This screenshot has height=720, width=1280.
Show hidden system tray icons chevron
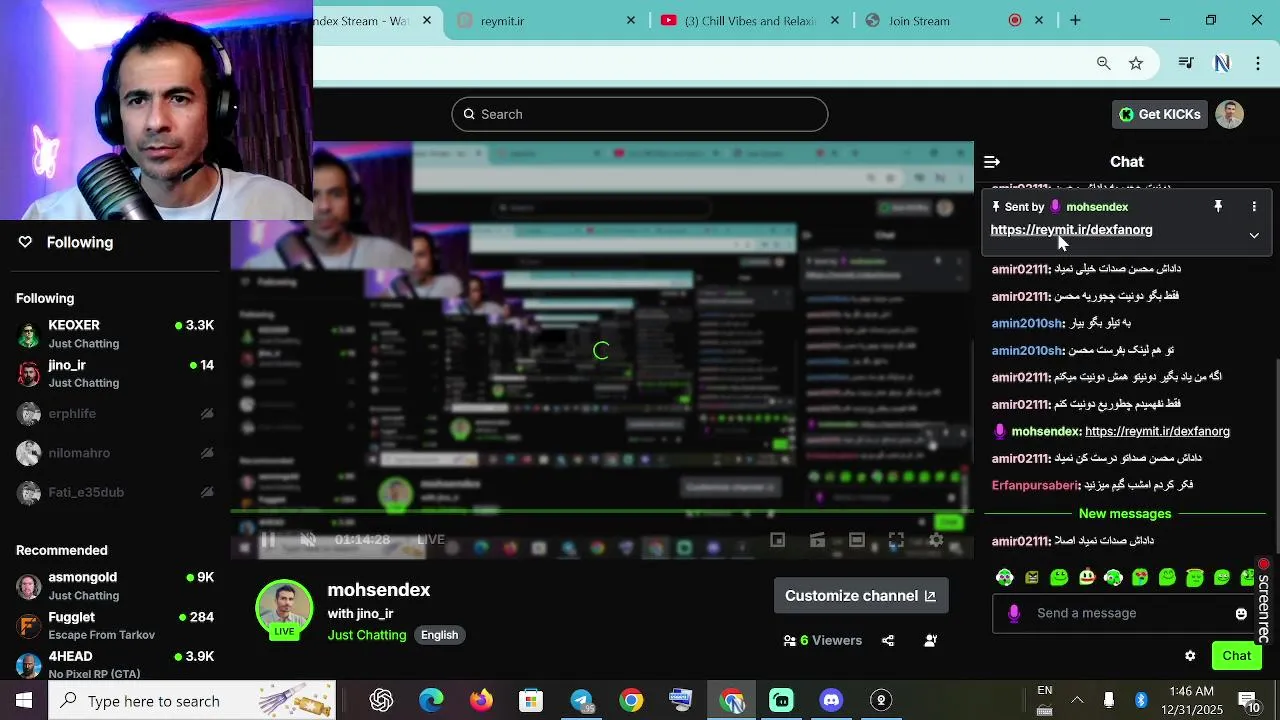pos(1077,701)
